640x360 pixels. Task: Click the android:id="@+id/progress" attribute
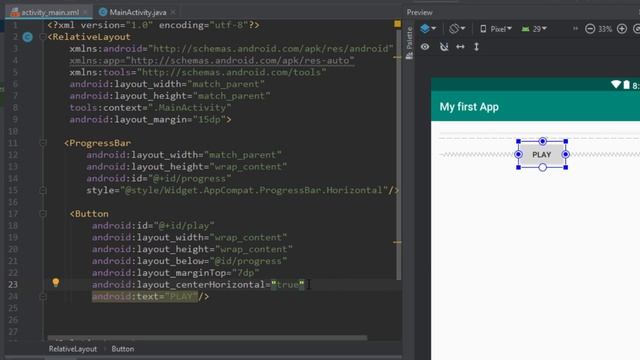(159, 178)
